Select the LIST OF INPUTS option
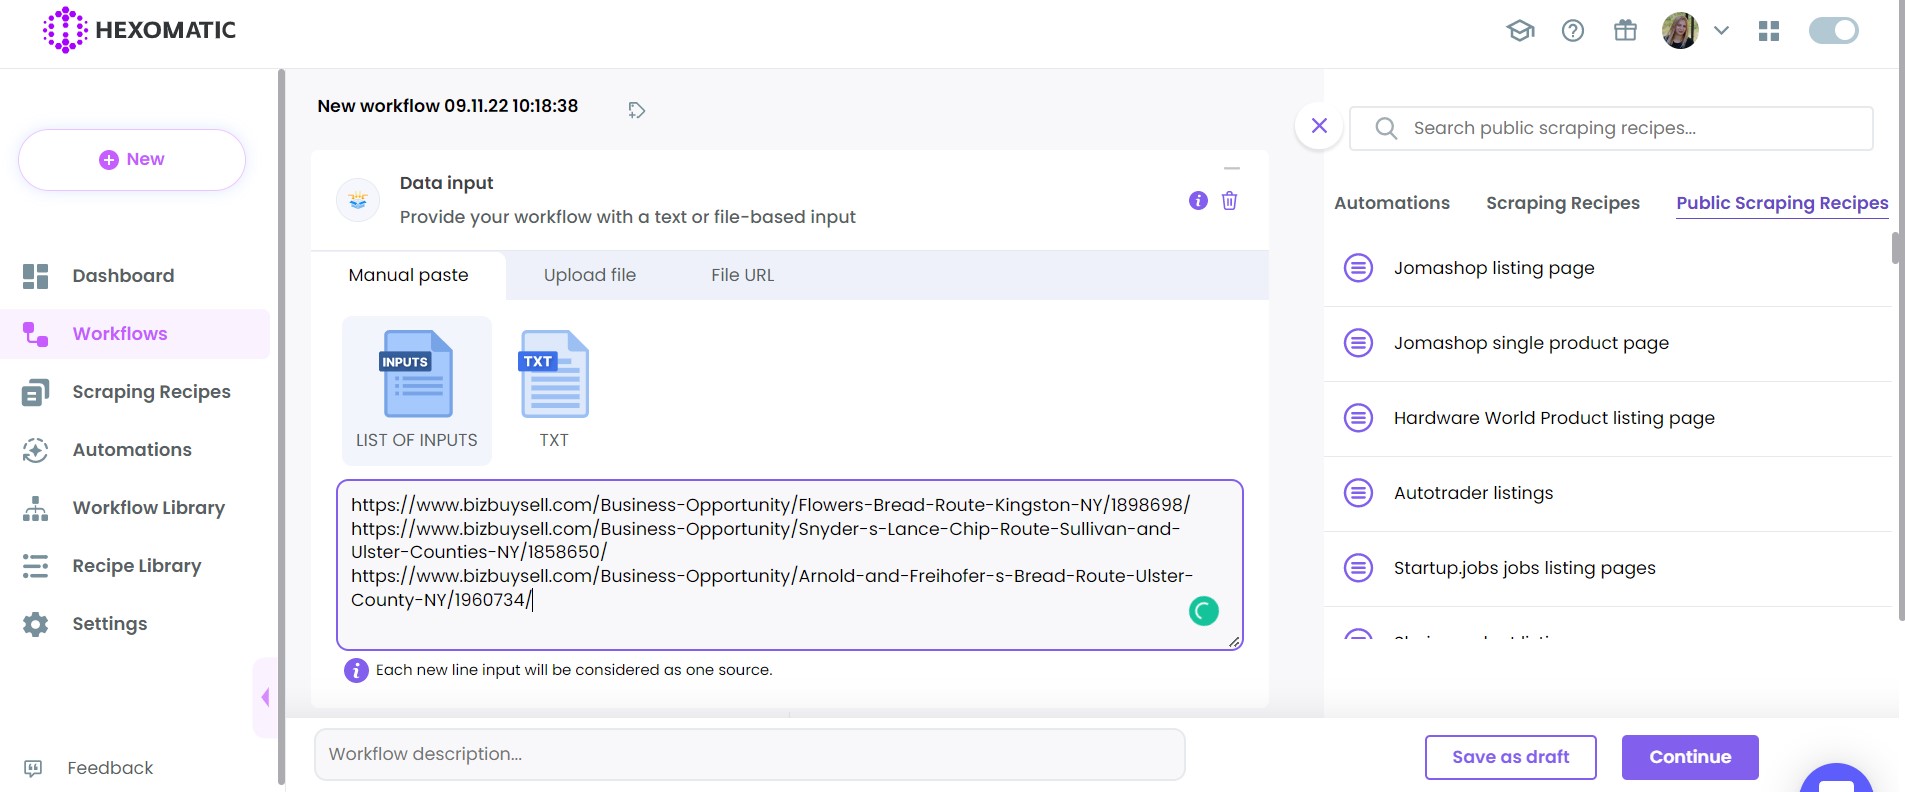1905x792 pixels. (x=417, y=390)
